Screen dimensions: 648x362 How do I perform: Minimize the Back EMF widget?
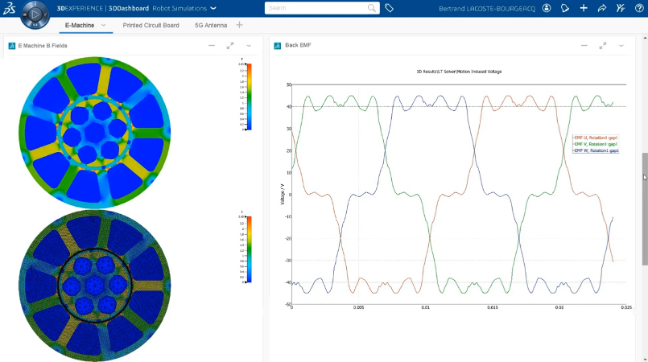click(x=584, y=45)
